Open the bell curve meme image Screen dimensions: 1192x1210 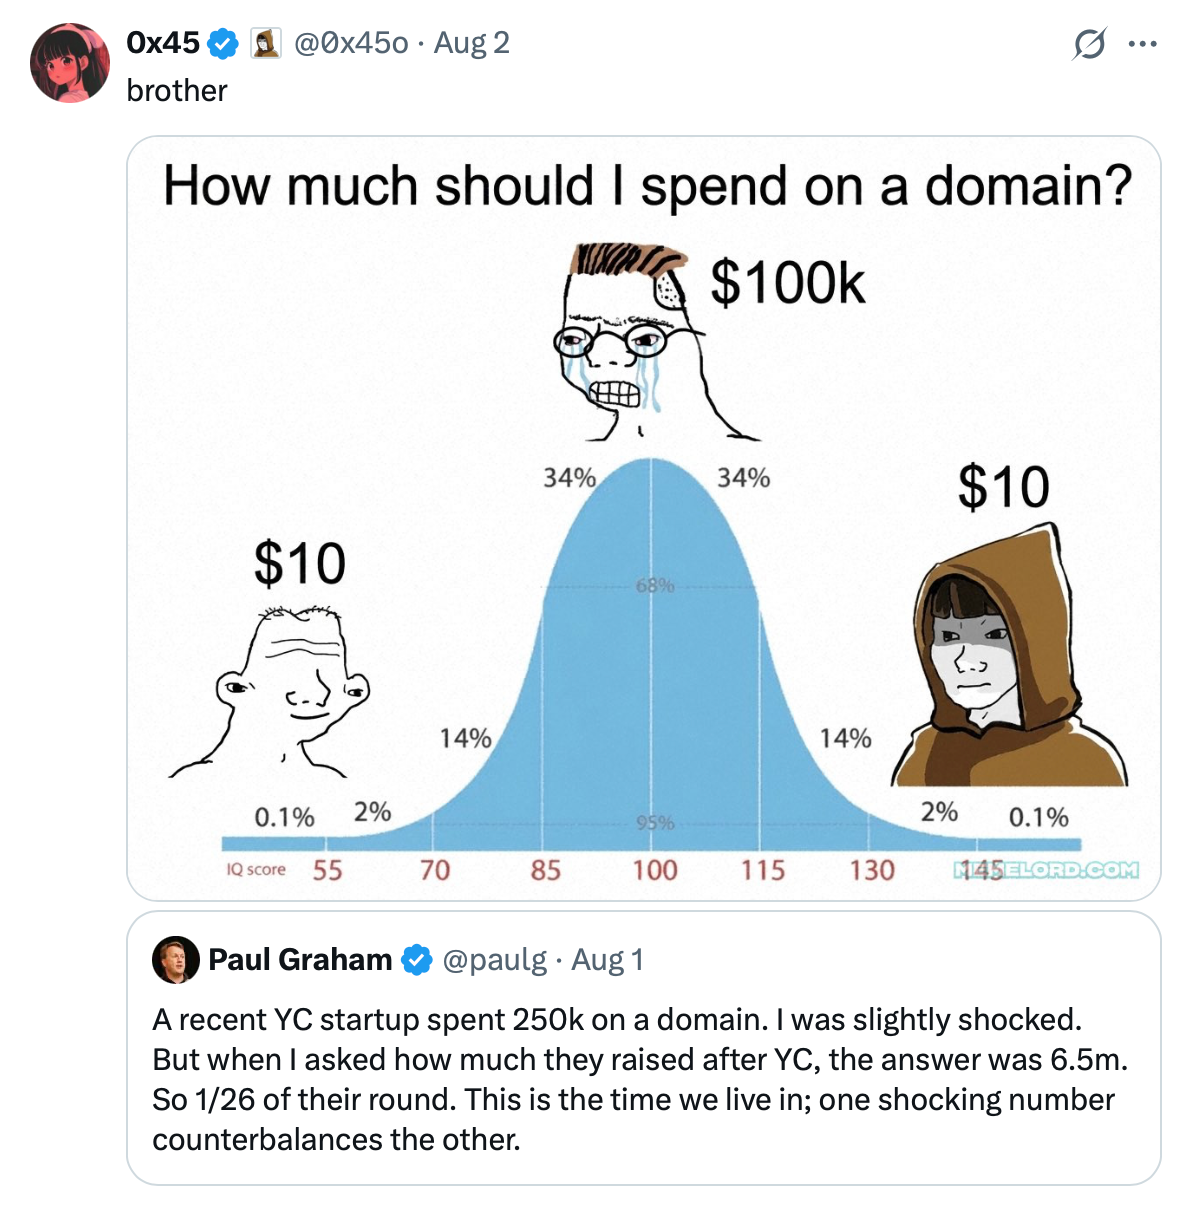tap(644, 518)
